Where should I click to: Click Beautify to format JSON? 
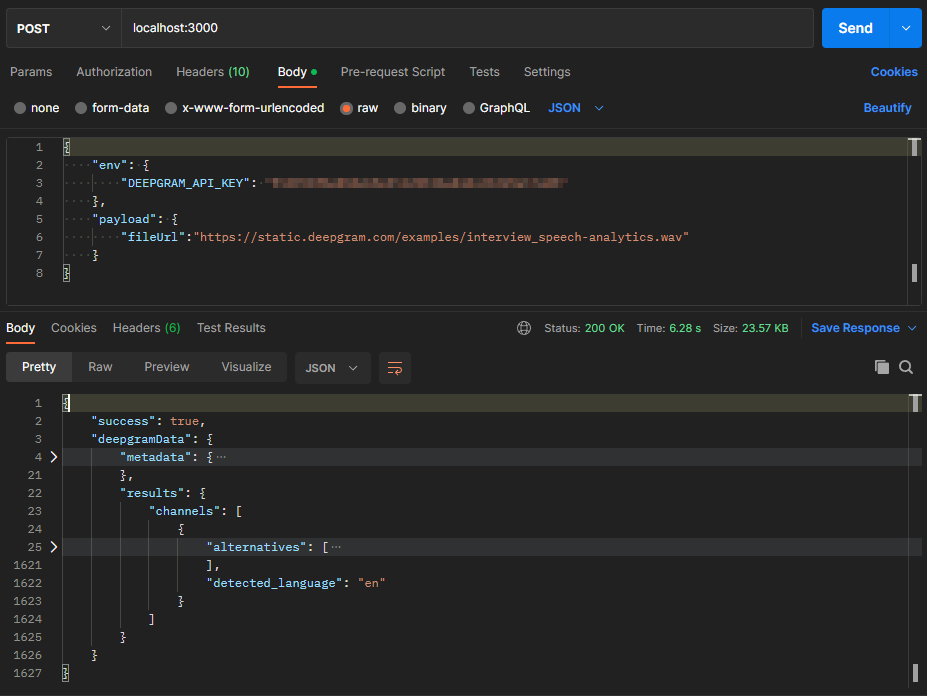click(x=887, y=108)
